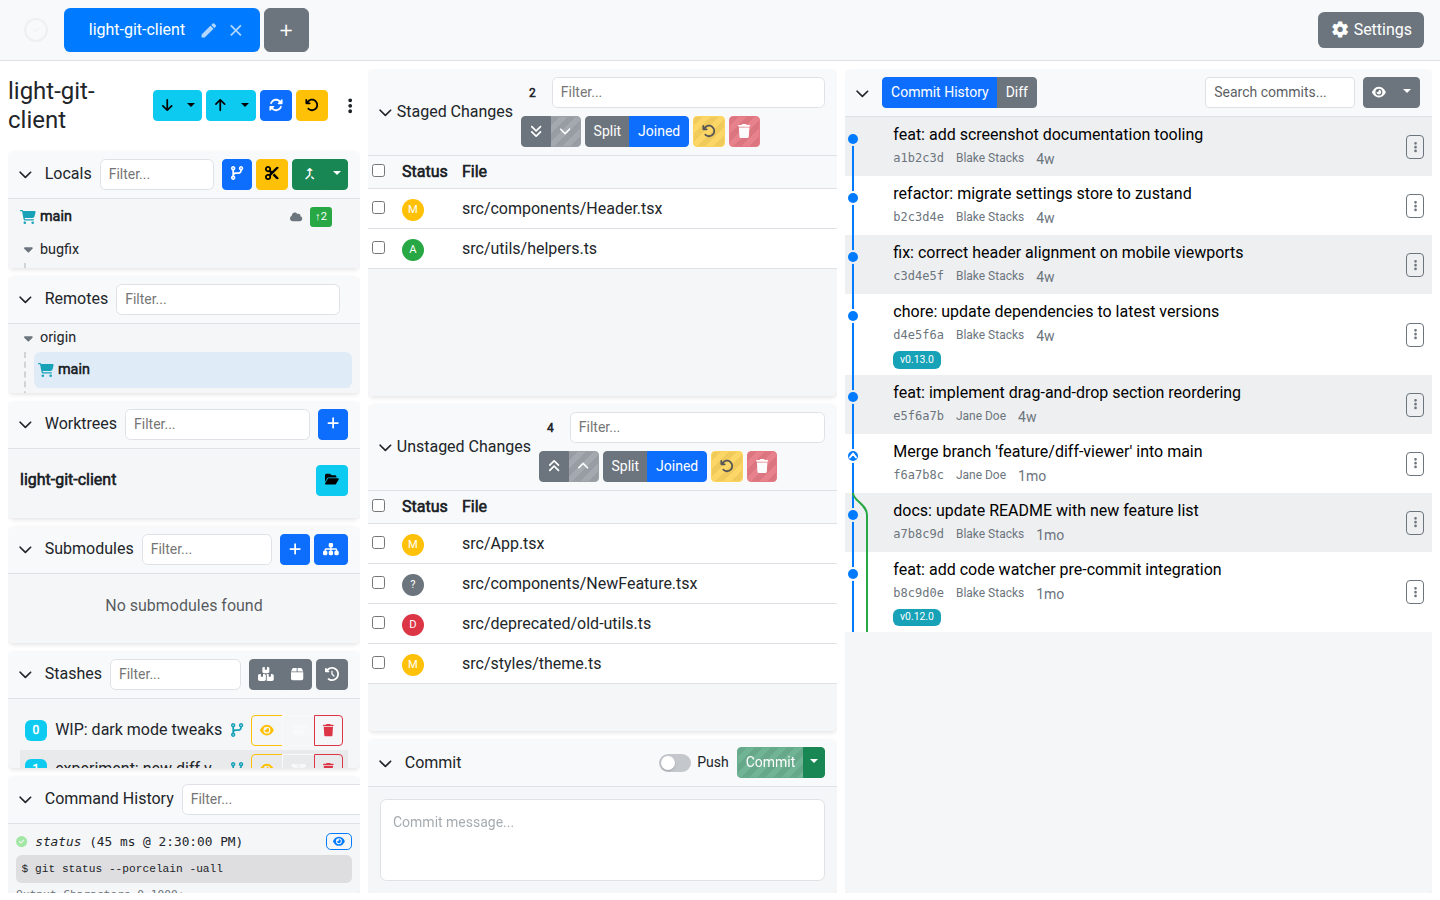Screen dimensions: 1440x900
Task: Select checkbox for src/components/Header.tsx
Action: [x=379, y=208]
